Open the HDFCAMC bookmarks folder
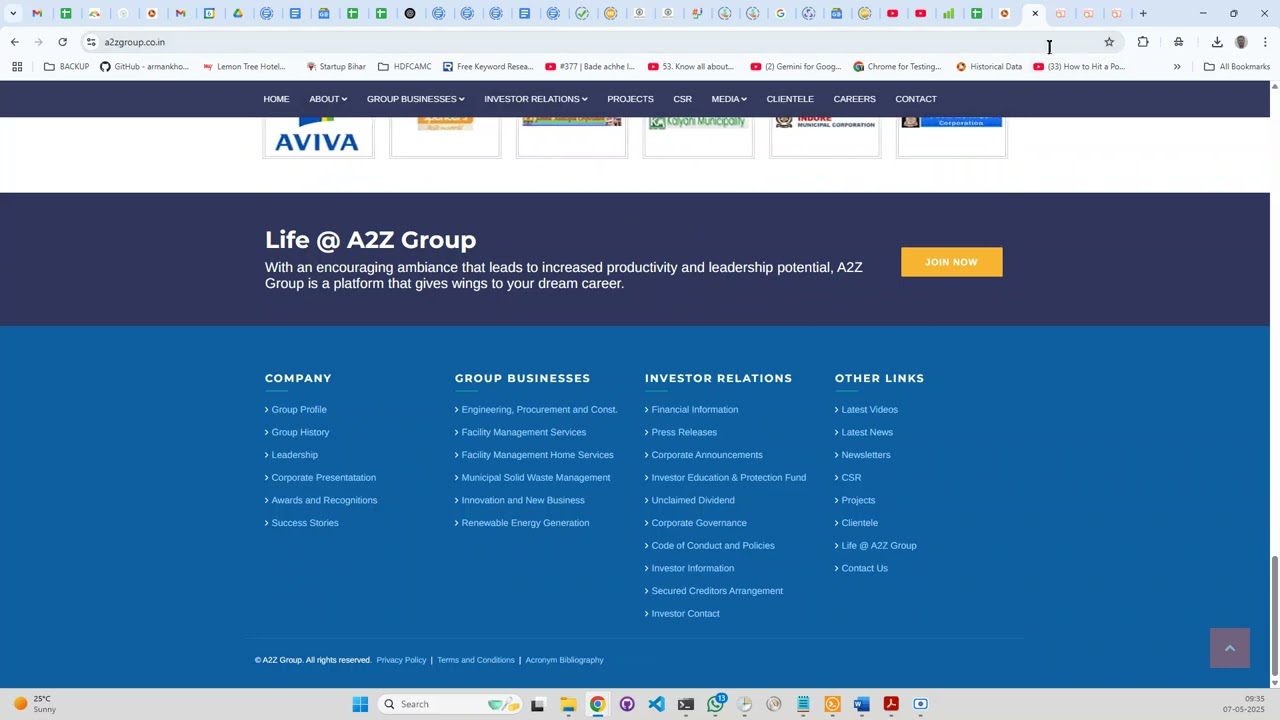Screen dimensions: 1280x720 point(404,67)
